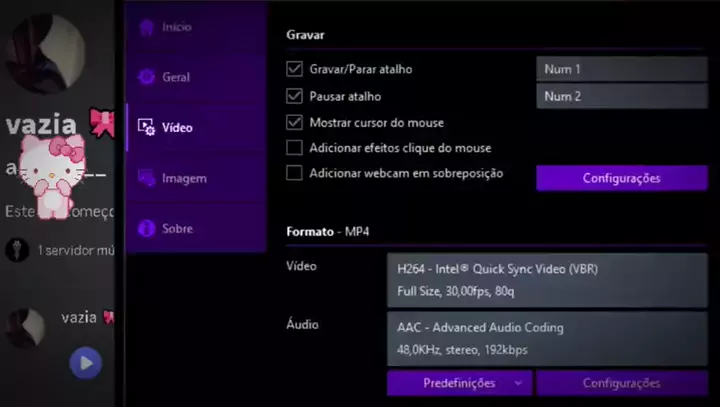Click the pink bow icon beside vazia

(102, 124)
